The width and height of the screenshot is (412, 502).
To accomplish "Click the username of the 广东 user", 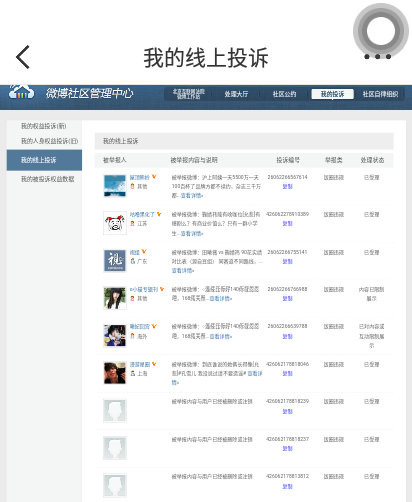I will 135,252.
